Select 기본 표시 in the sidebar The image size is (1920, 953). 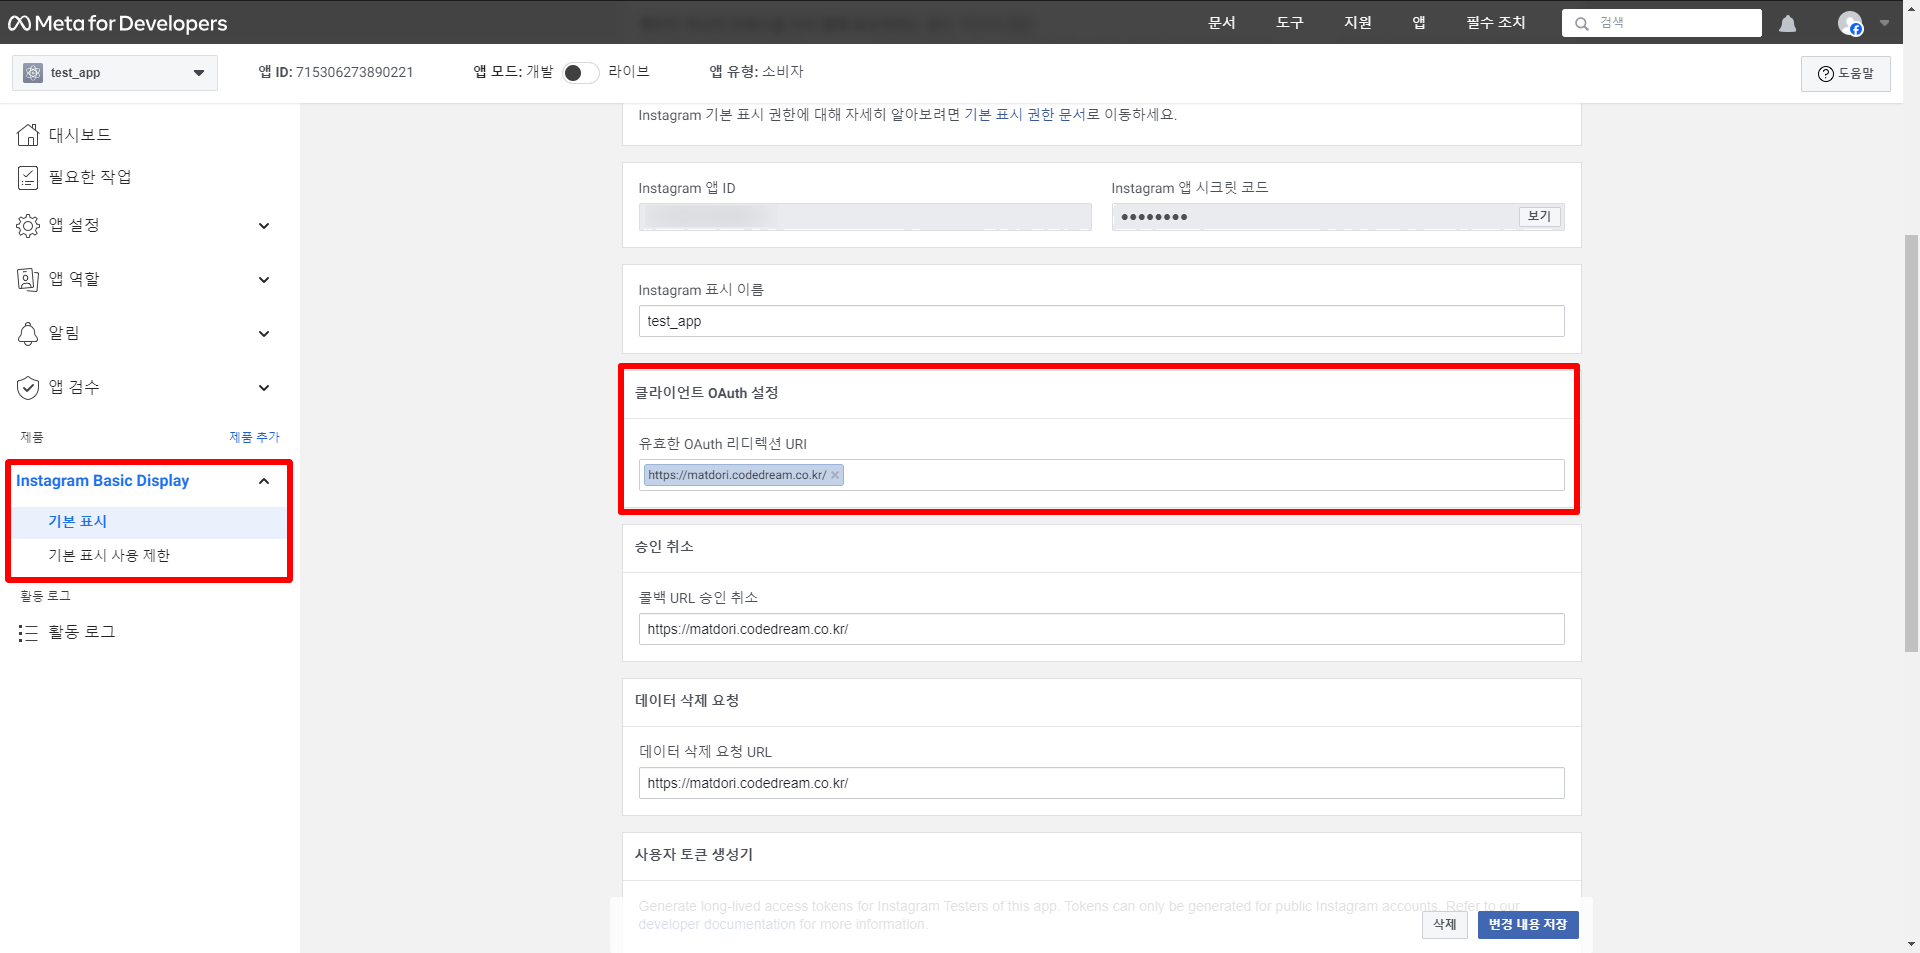pyautogui.click(x=78, y=522)
